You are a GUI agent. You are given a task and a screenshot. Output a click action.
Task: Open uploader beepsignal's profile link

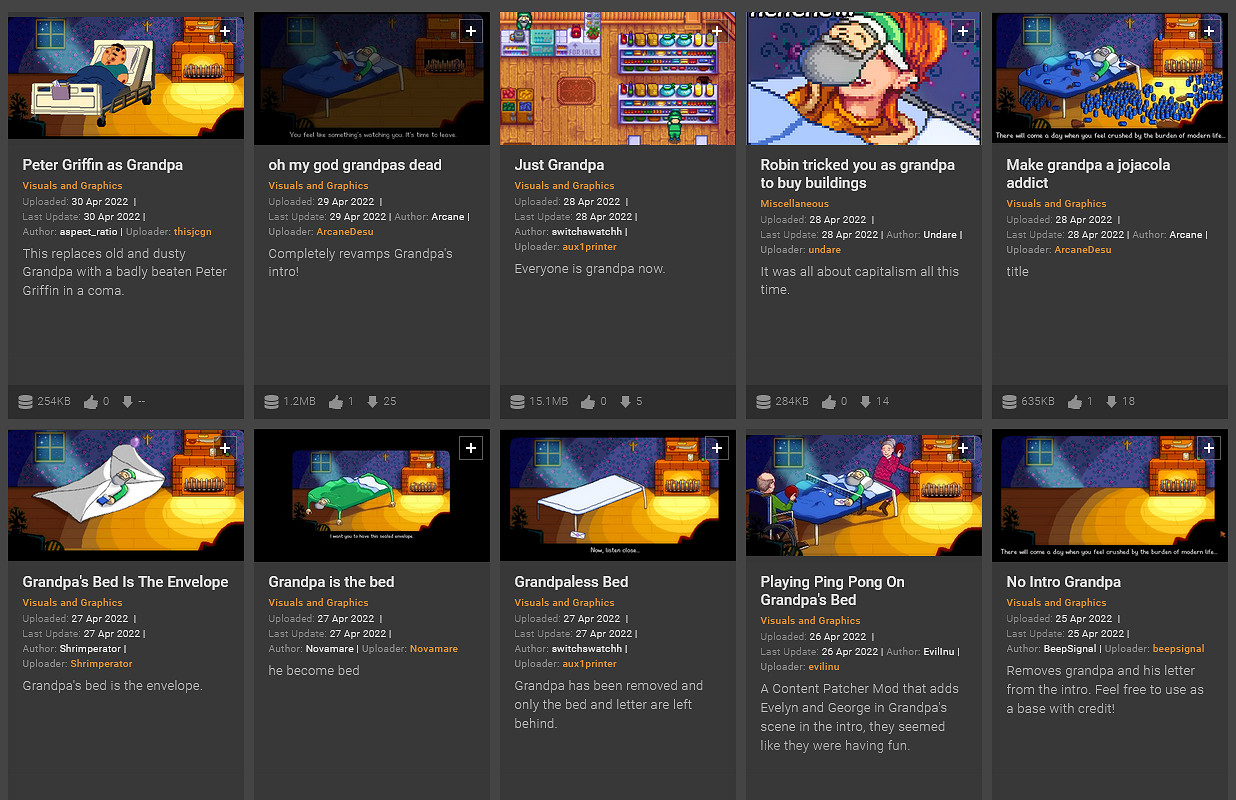(1178, 649)
